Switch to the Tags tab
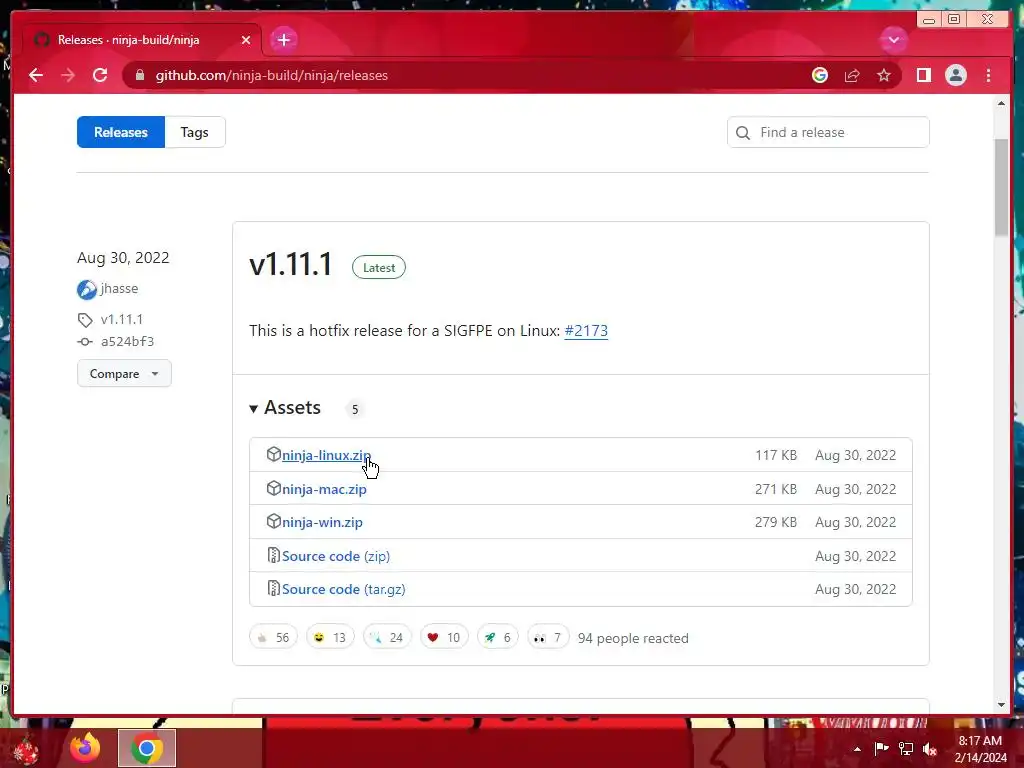1024x768 pixels. pos(195,133)
